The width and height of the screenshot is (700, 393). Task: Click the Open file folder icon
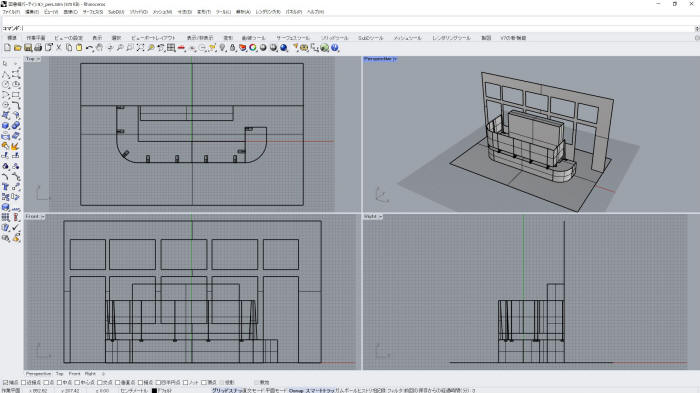pos(17,47)
